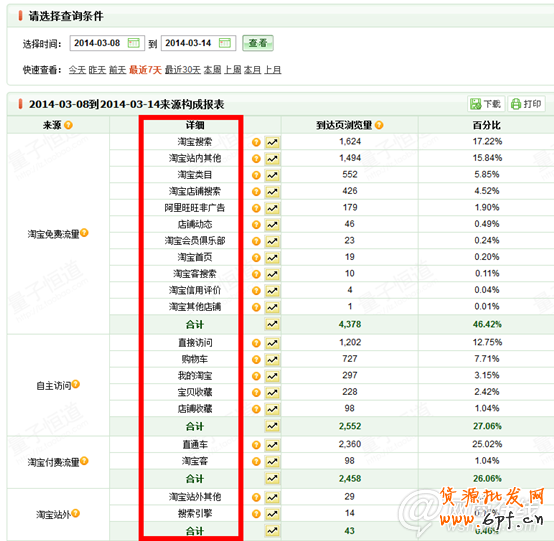This screenshot has height=541, width=554.
Task: Click the start date field 2014-03-08
Action: click(107, 43)
